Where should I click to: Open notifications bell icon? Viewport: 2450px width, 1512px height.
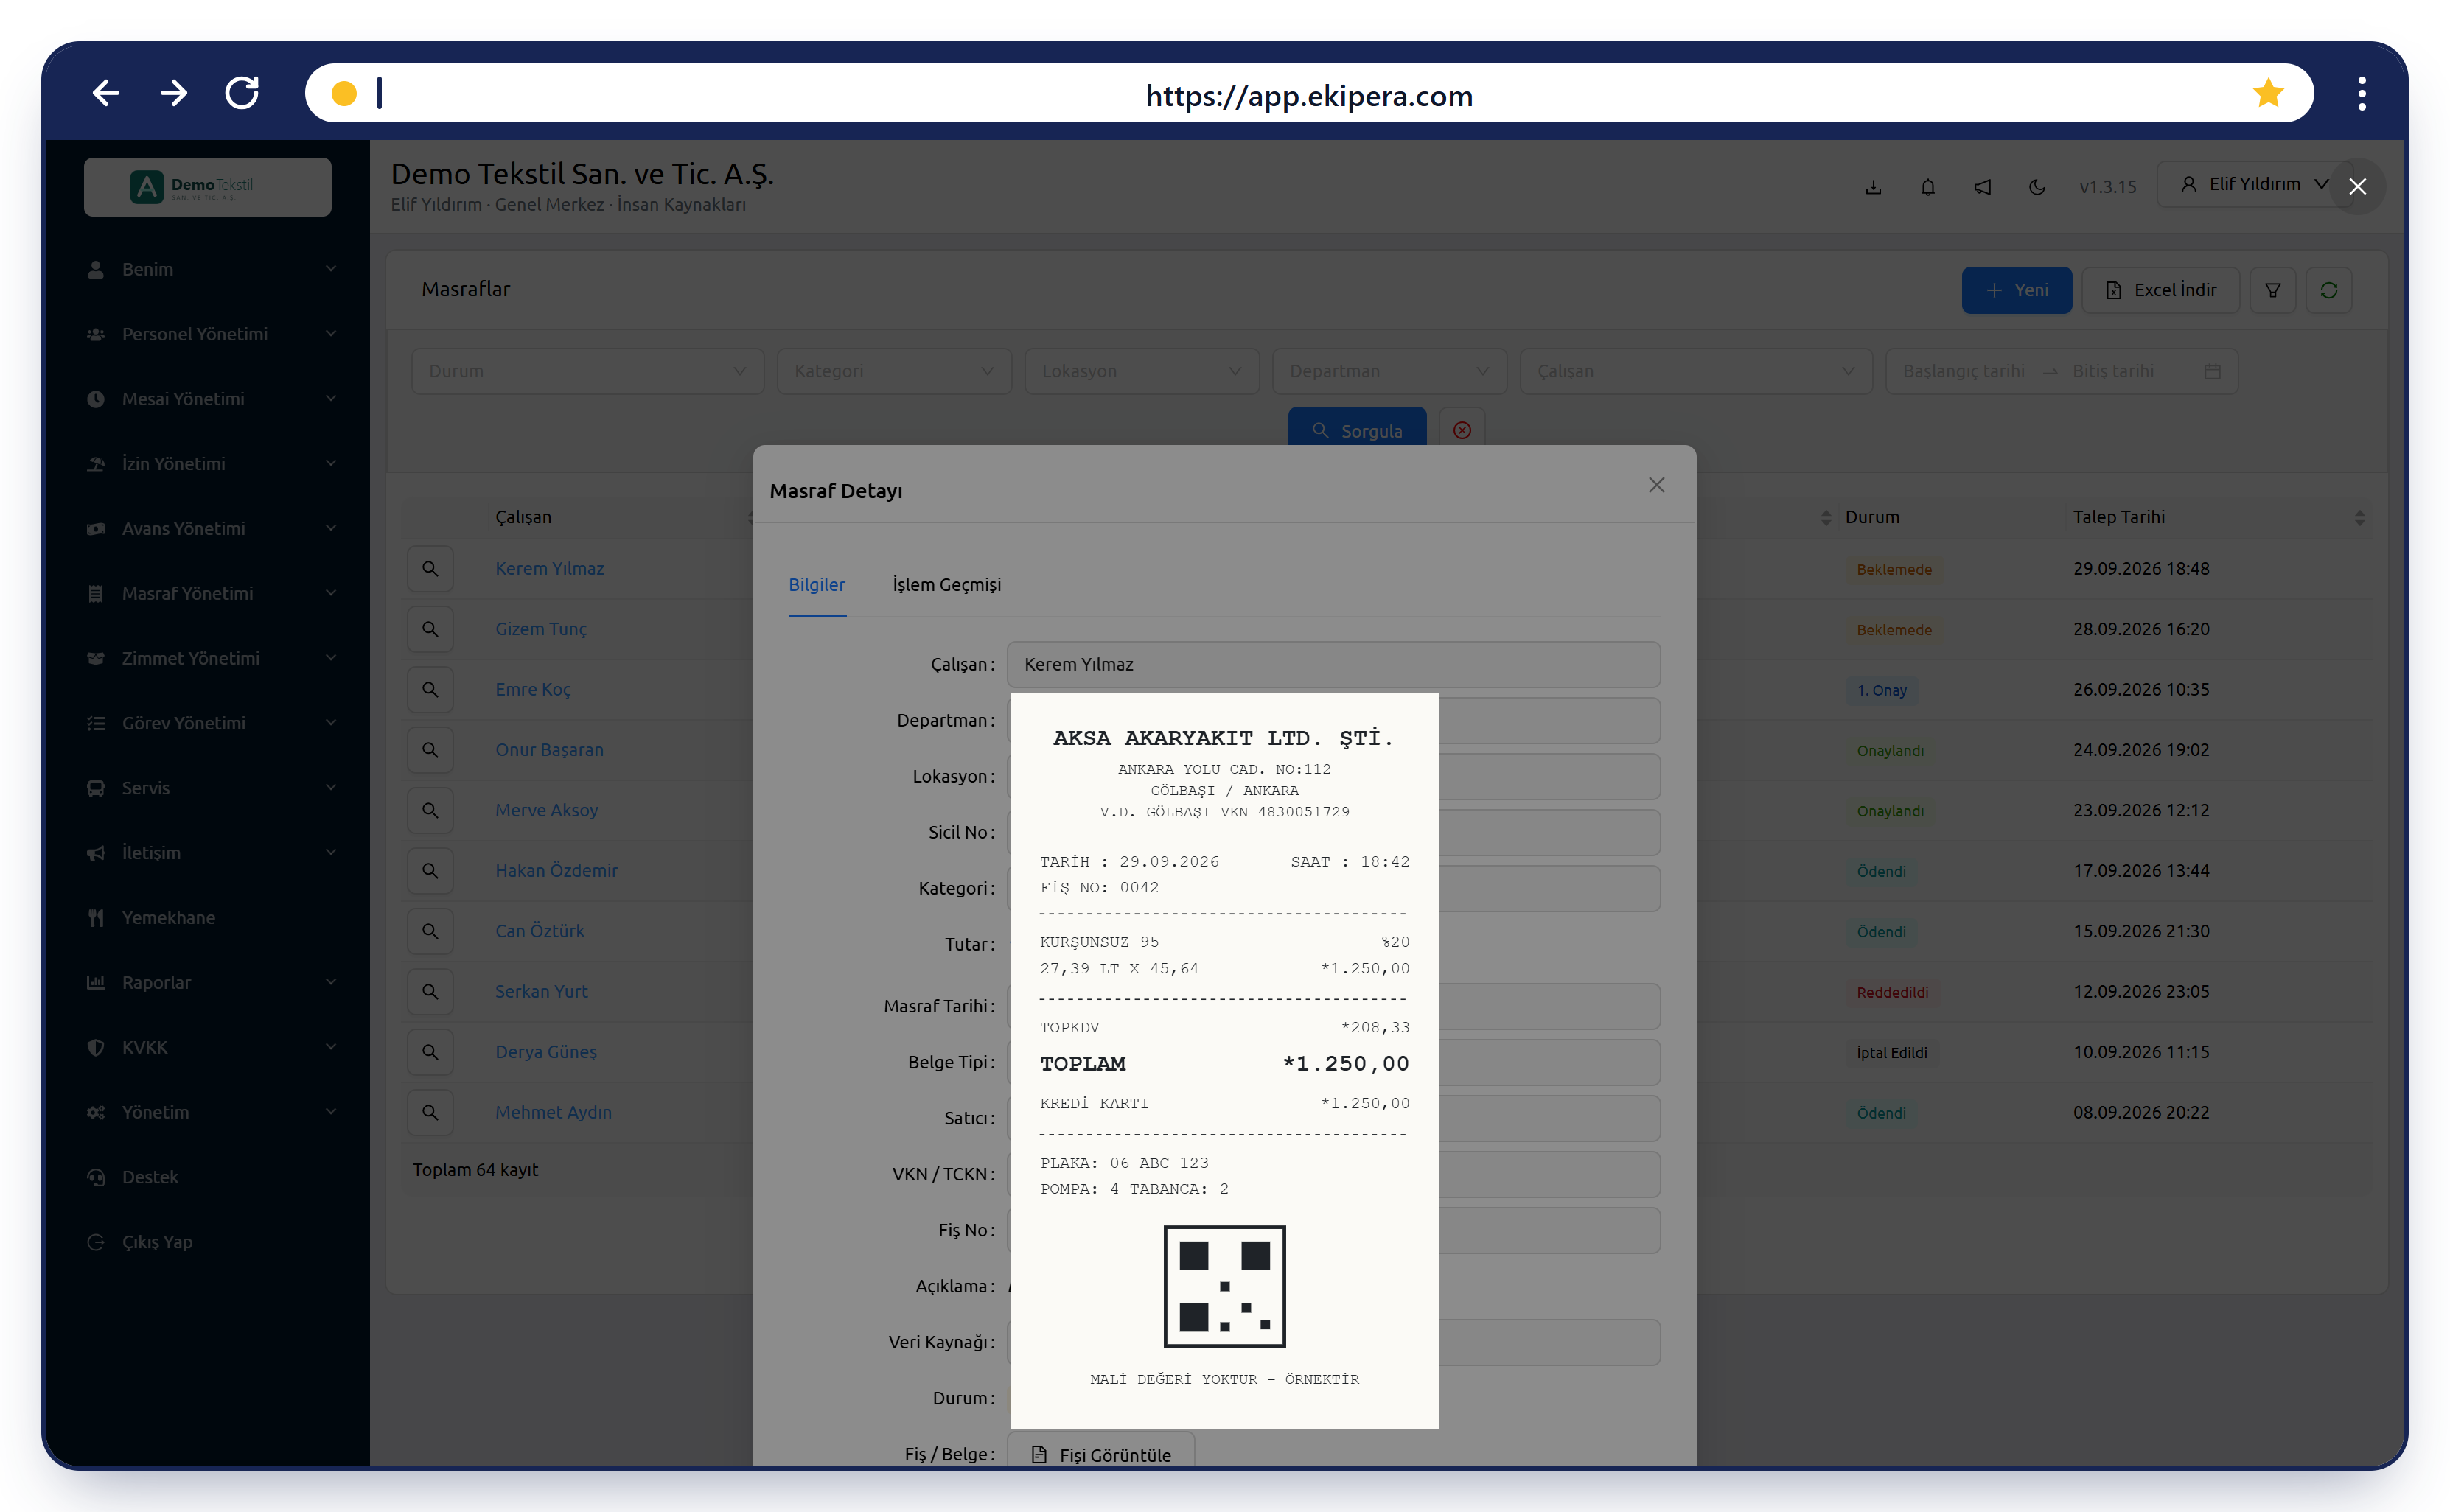coord(1928,187)
